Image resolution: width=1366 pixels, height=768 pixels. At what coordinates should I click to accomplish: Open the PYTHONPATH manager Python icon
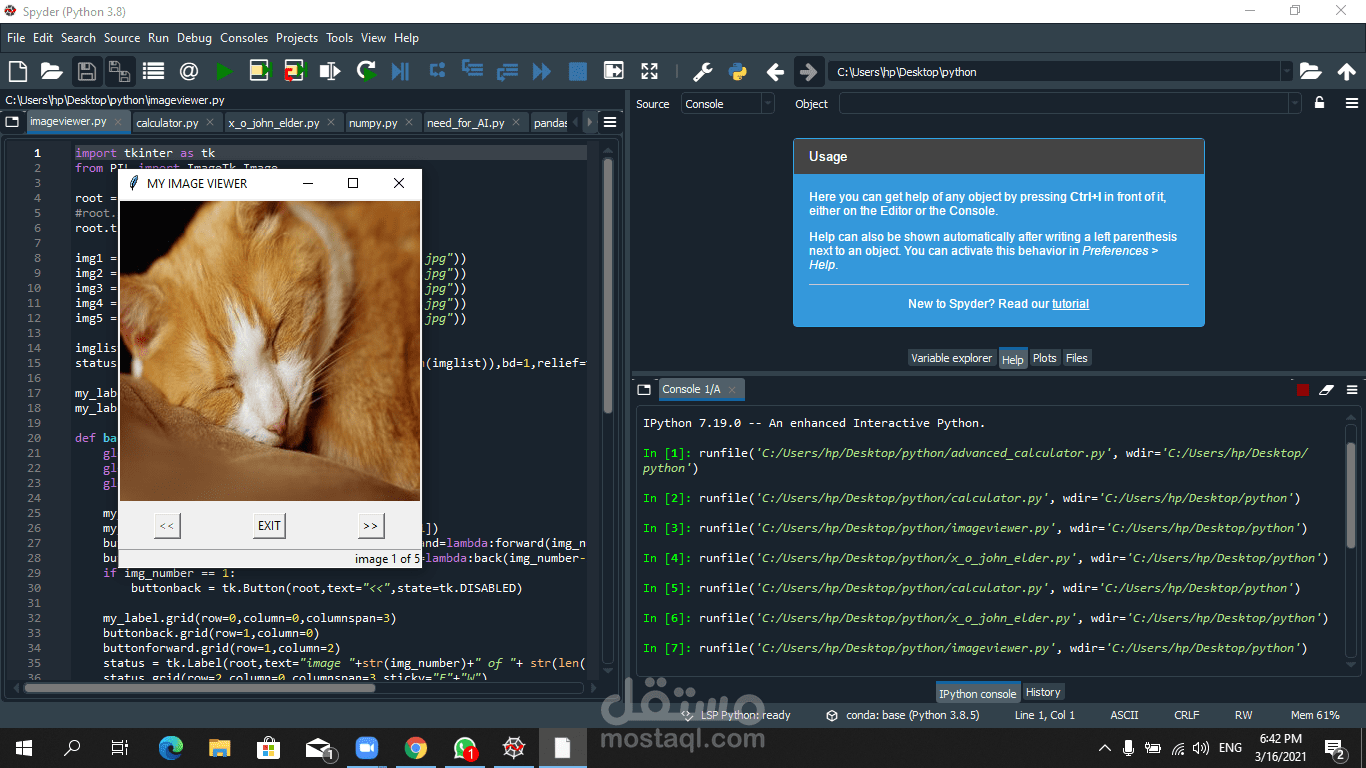(x=738, y=71)
